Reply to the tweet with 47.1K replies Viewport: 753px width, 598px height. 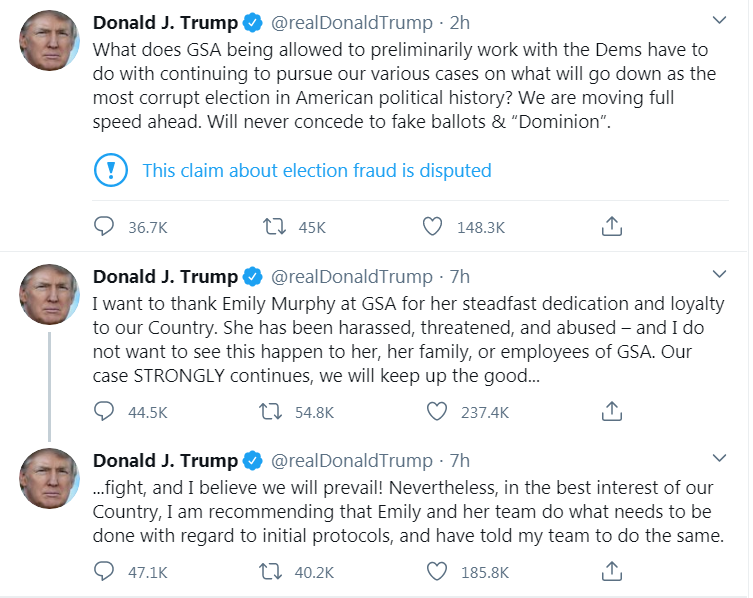(x=104, y=572)
